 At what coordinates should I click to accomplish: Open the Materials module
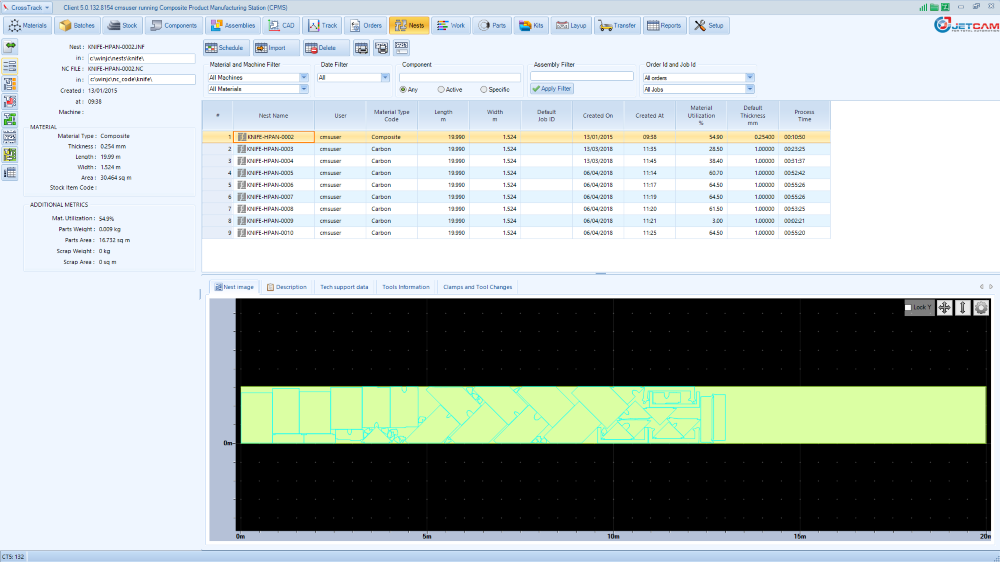pyautogui.click(x=29, y=25)
